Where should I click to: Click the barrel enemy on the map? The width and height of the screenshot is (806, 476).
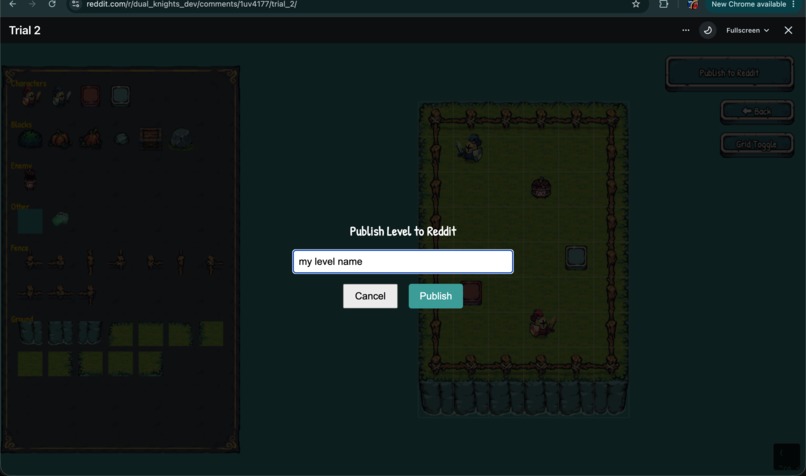541,188
